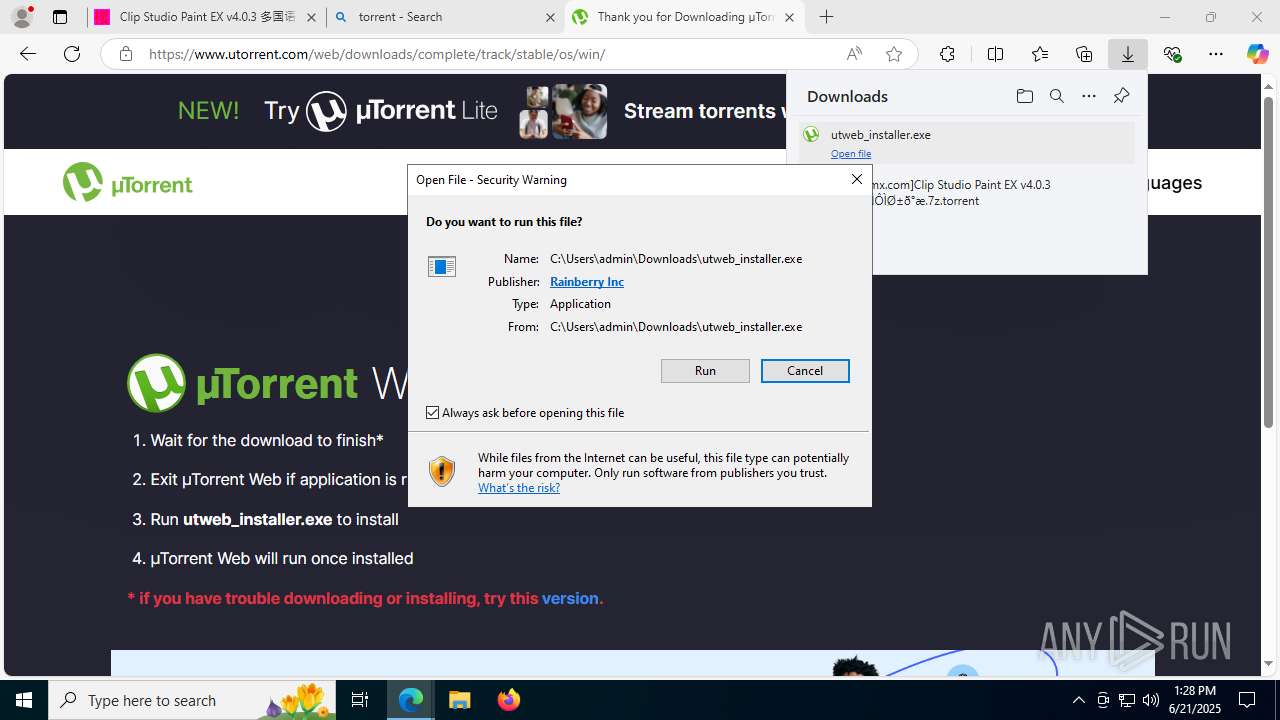Open Edge Settings and more menu
The width and height of the screenshot is (1280, 720).
coord(1216,54)
